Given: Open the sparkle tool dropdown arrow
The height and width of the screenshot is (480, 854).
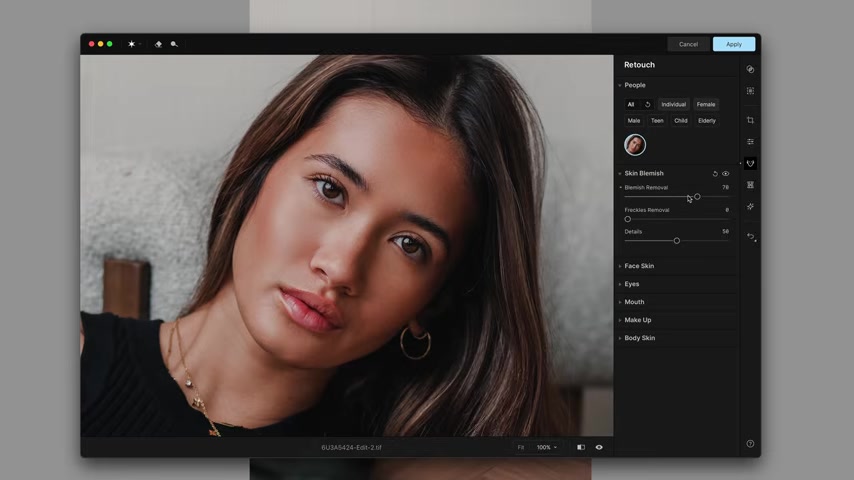Looking at the screenshot, I should [x=140, y=44].
